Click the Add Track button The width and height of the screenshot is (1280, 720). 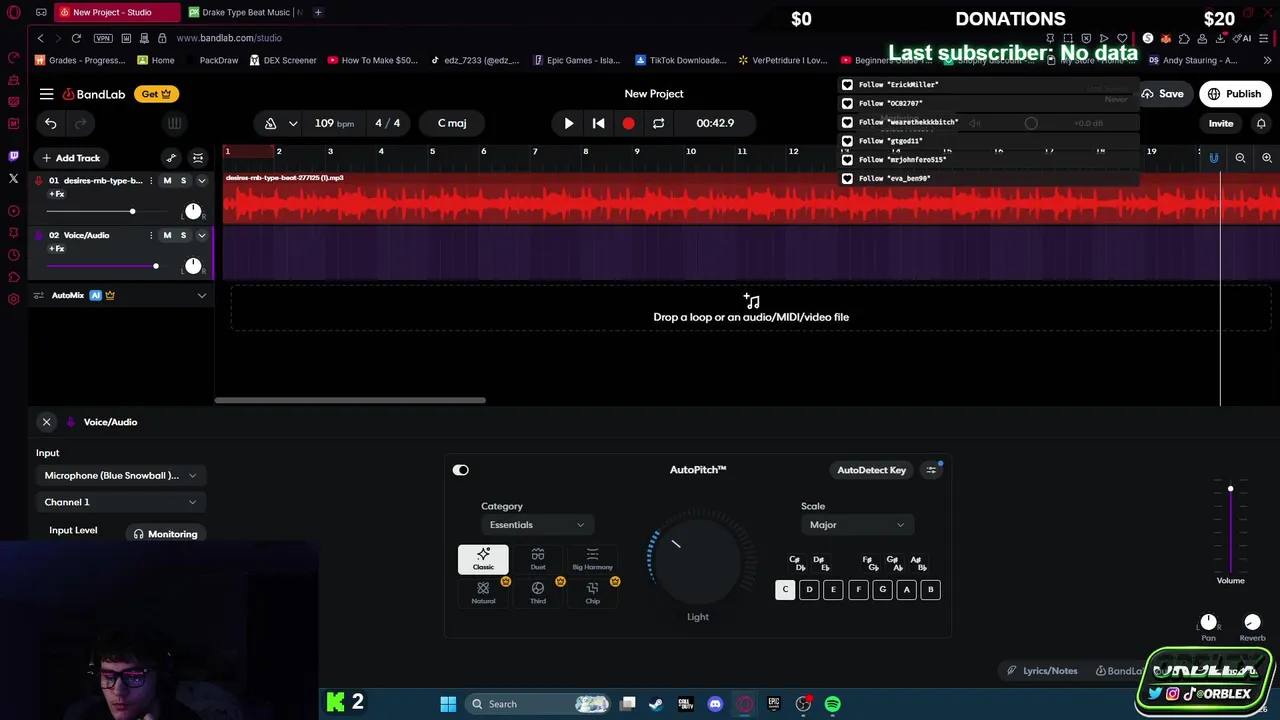(x=71, y=158)
